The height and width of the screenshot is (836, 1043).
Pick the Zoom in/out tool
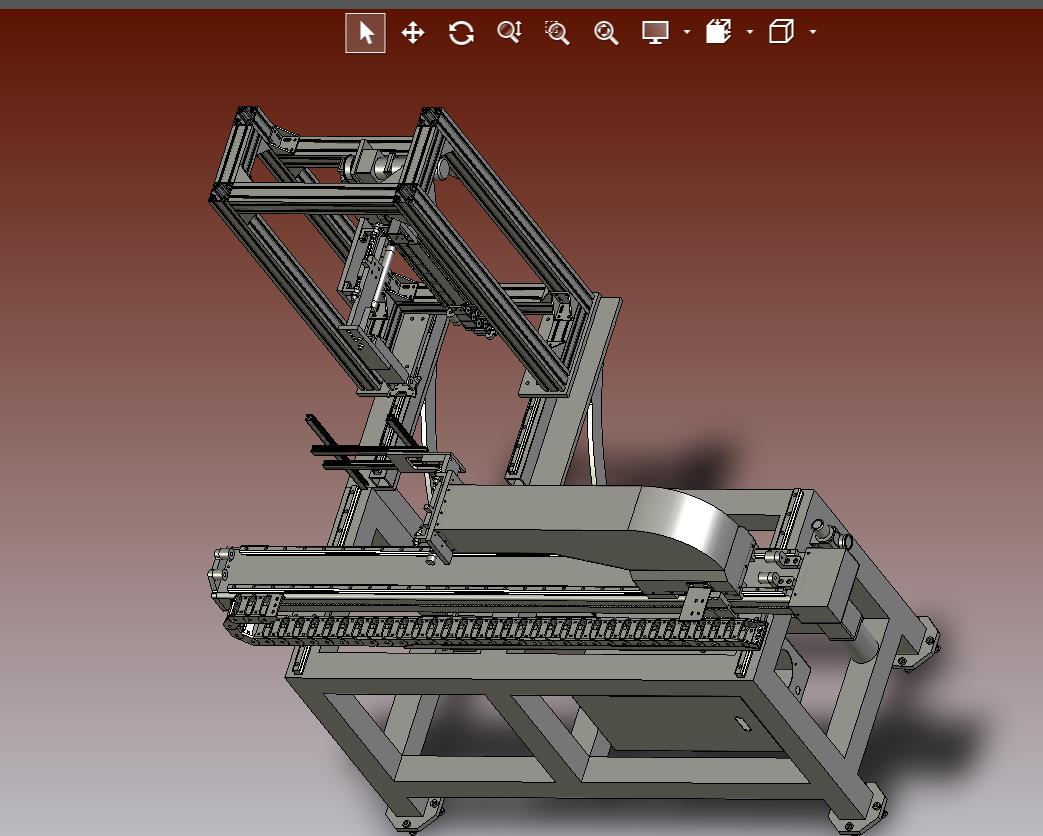(x=510, y=32)
